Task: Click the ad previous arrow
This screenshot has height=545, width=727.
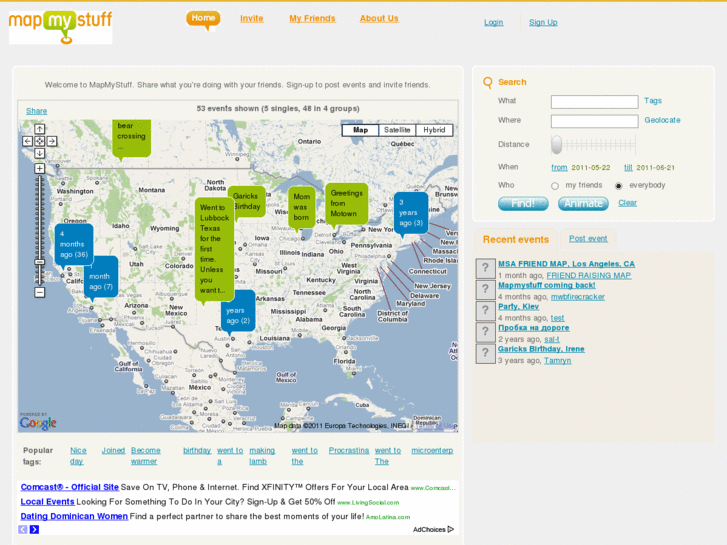Action: [23, 529]
